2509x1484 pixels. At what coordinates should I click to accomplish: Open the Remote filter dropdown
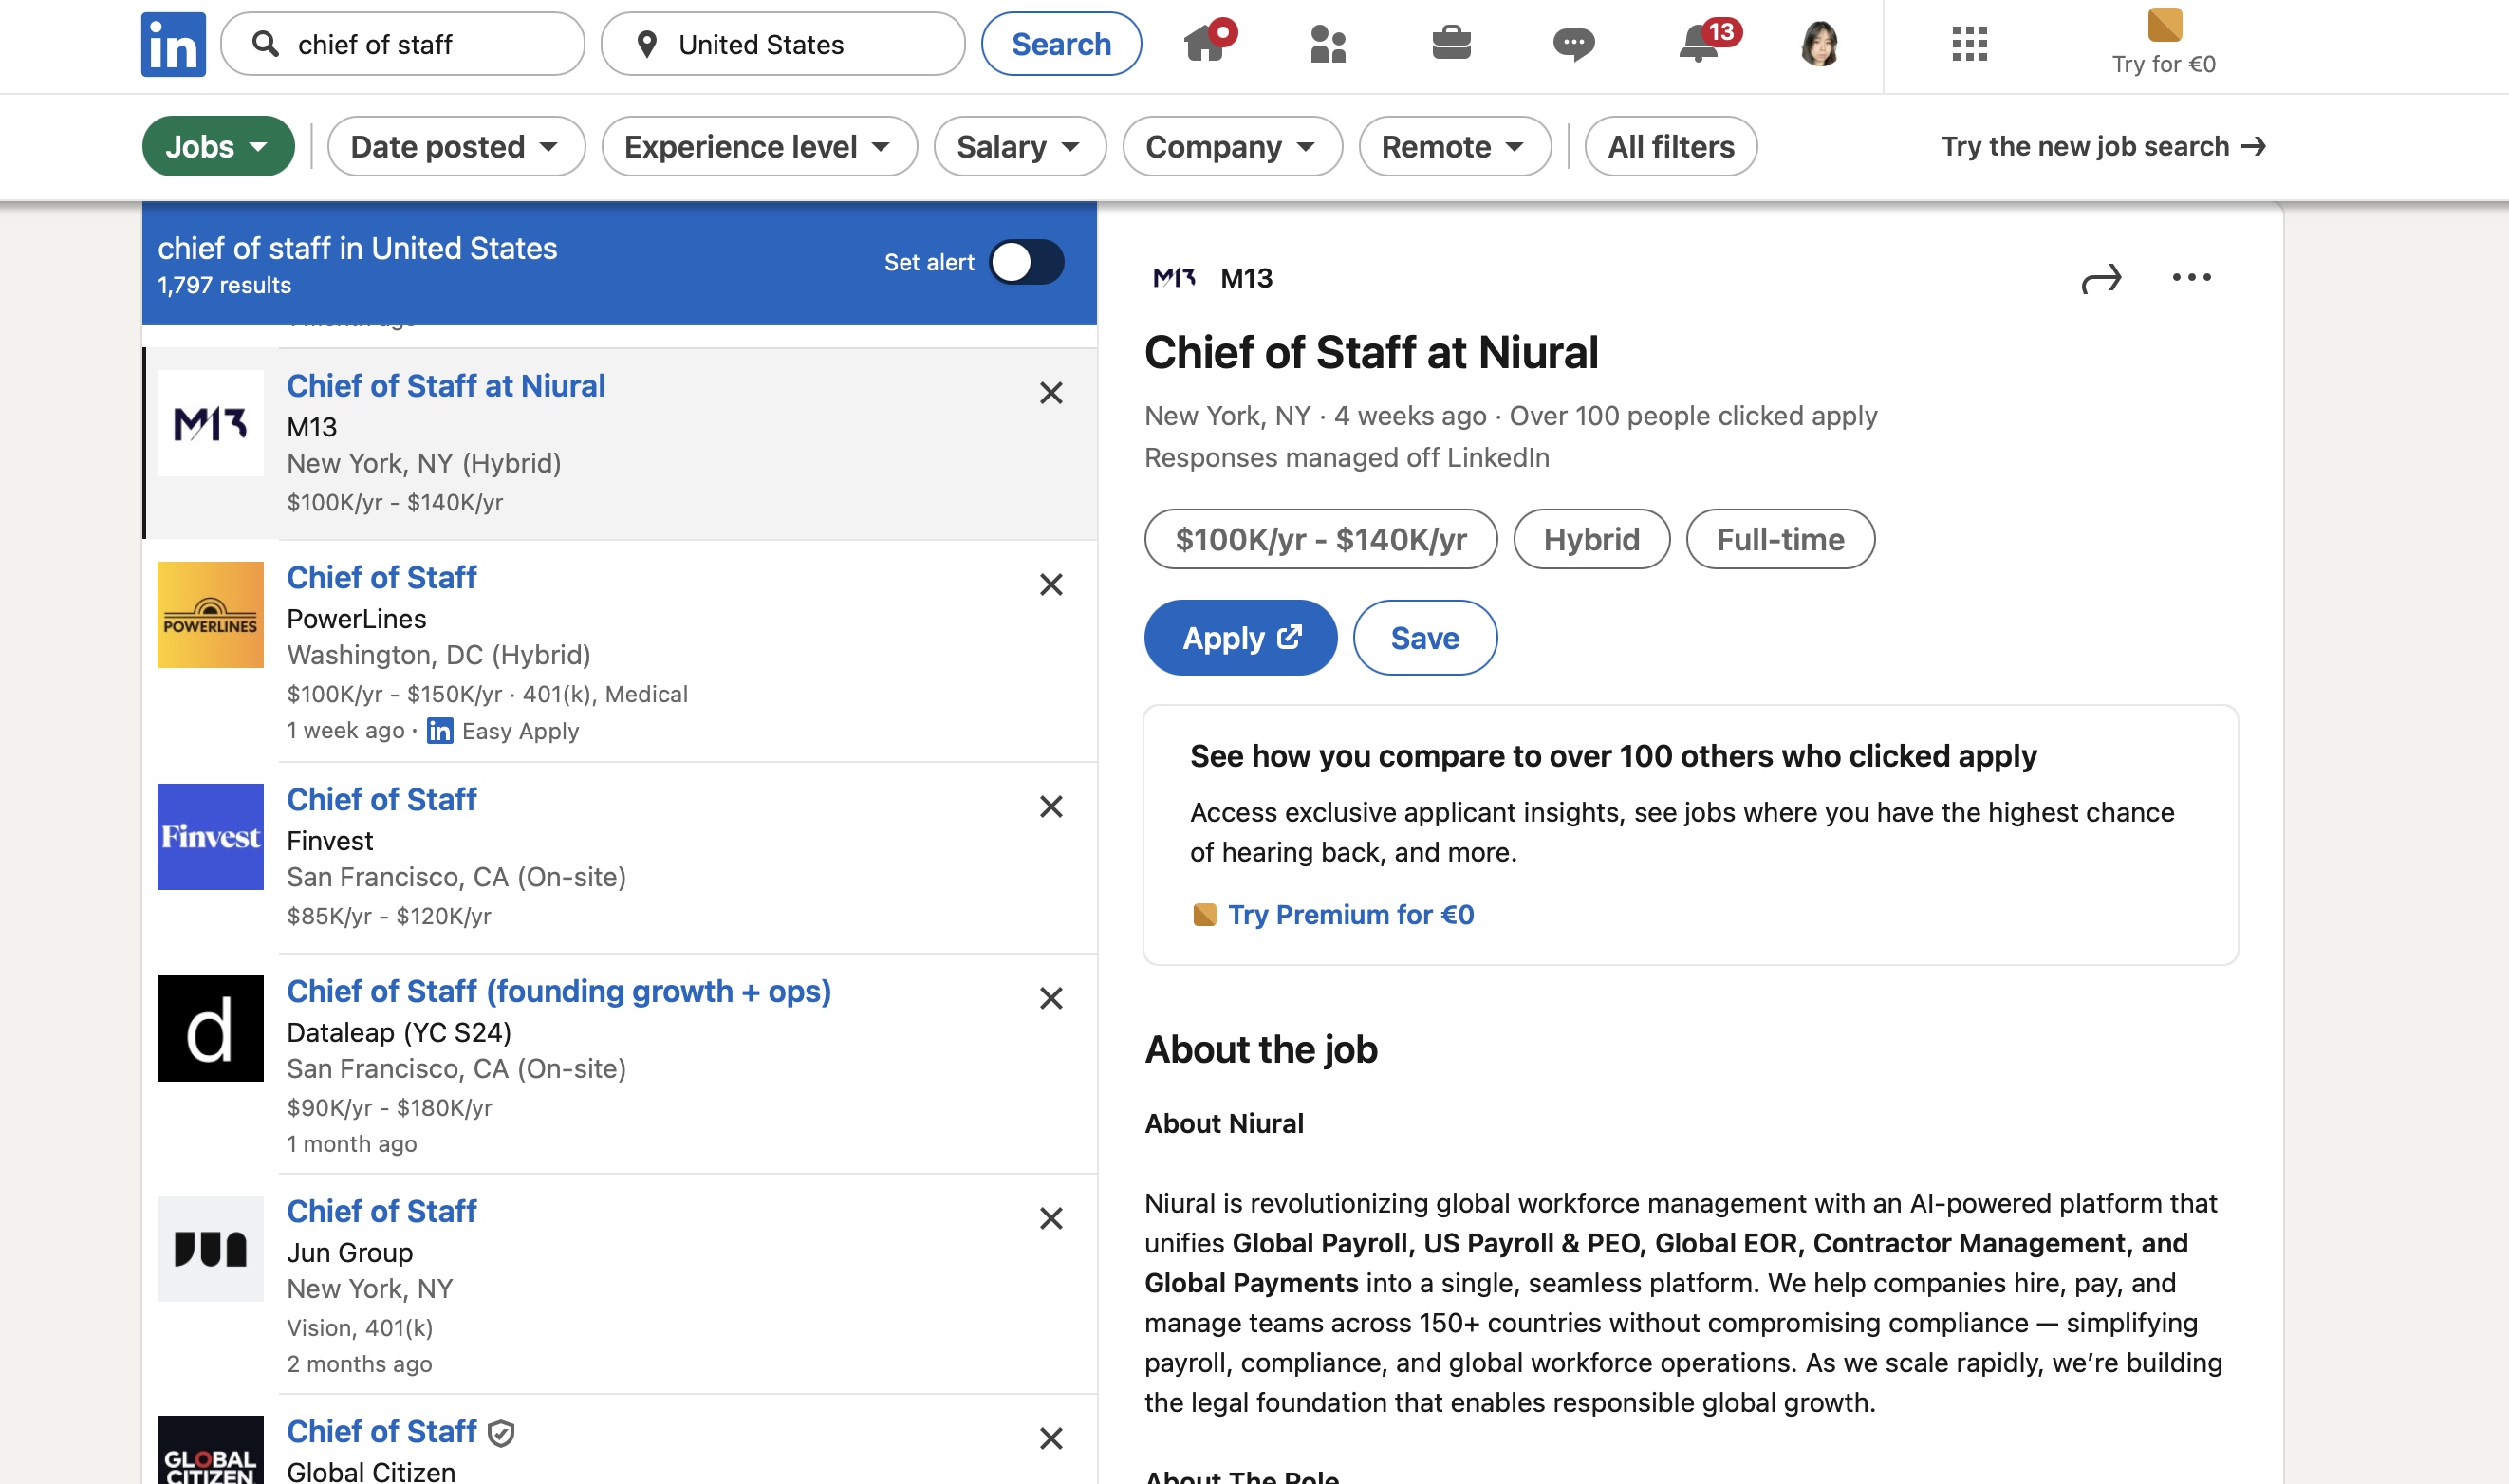click(x=1453, y=146)
